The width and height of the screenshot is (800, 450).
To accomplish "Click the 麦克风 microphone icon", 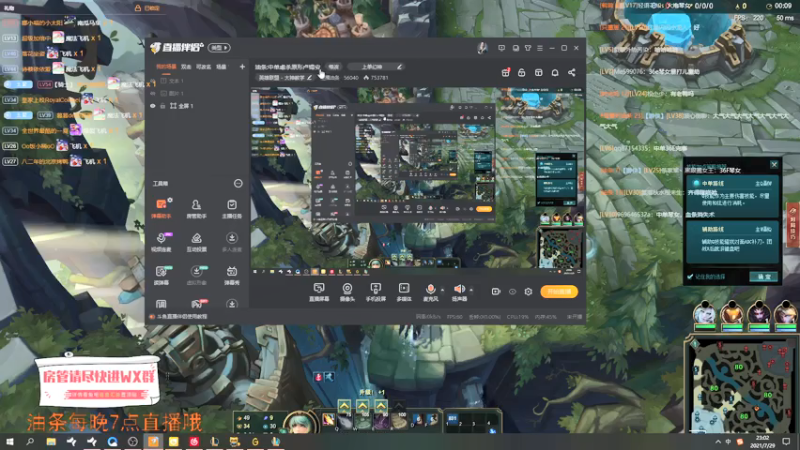I will pos(431,289).
